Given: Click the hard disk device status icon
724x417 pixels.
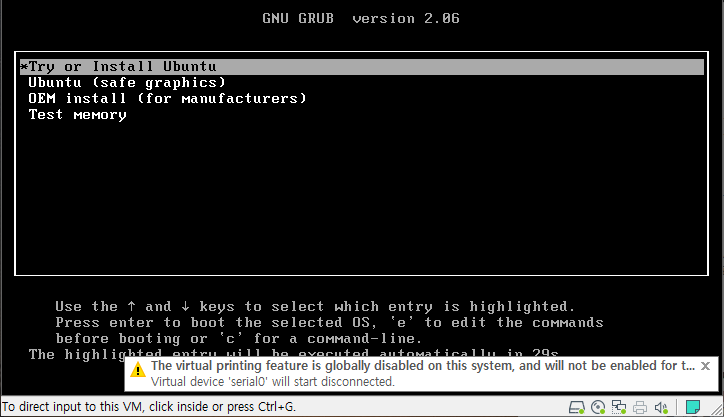Looking at the screenshot, I should pos(576,407).
